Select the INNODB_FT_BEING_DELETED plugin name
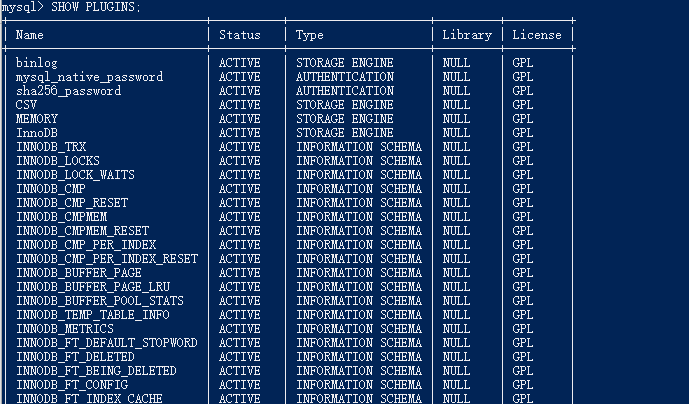Image resolution: width=689 pixels, height=404 pixels. tap(96, 372)
